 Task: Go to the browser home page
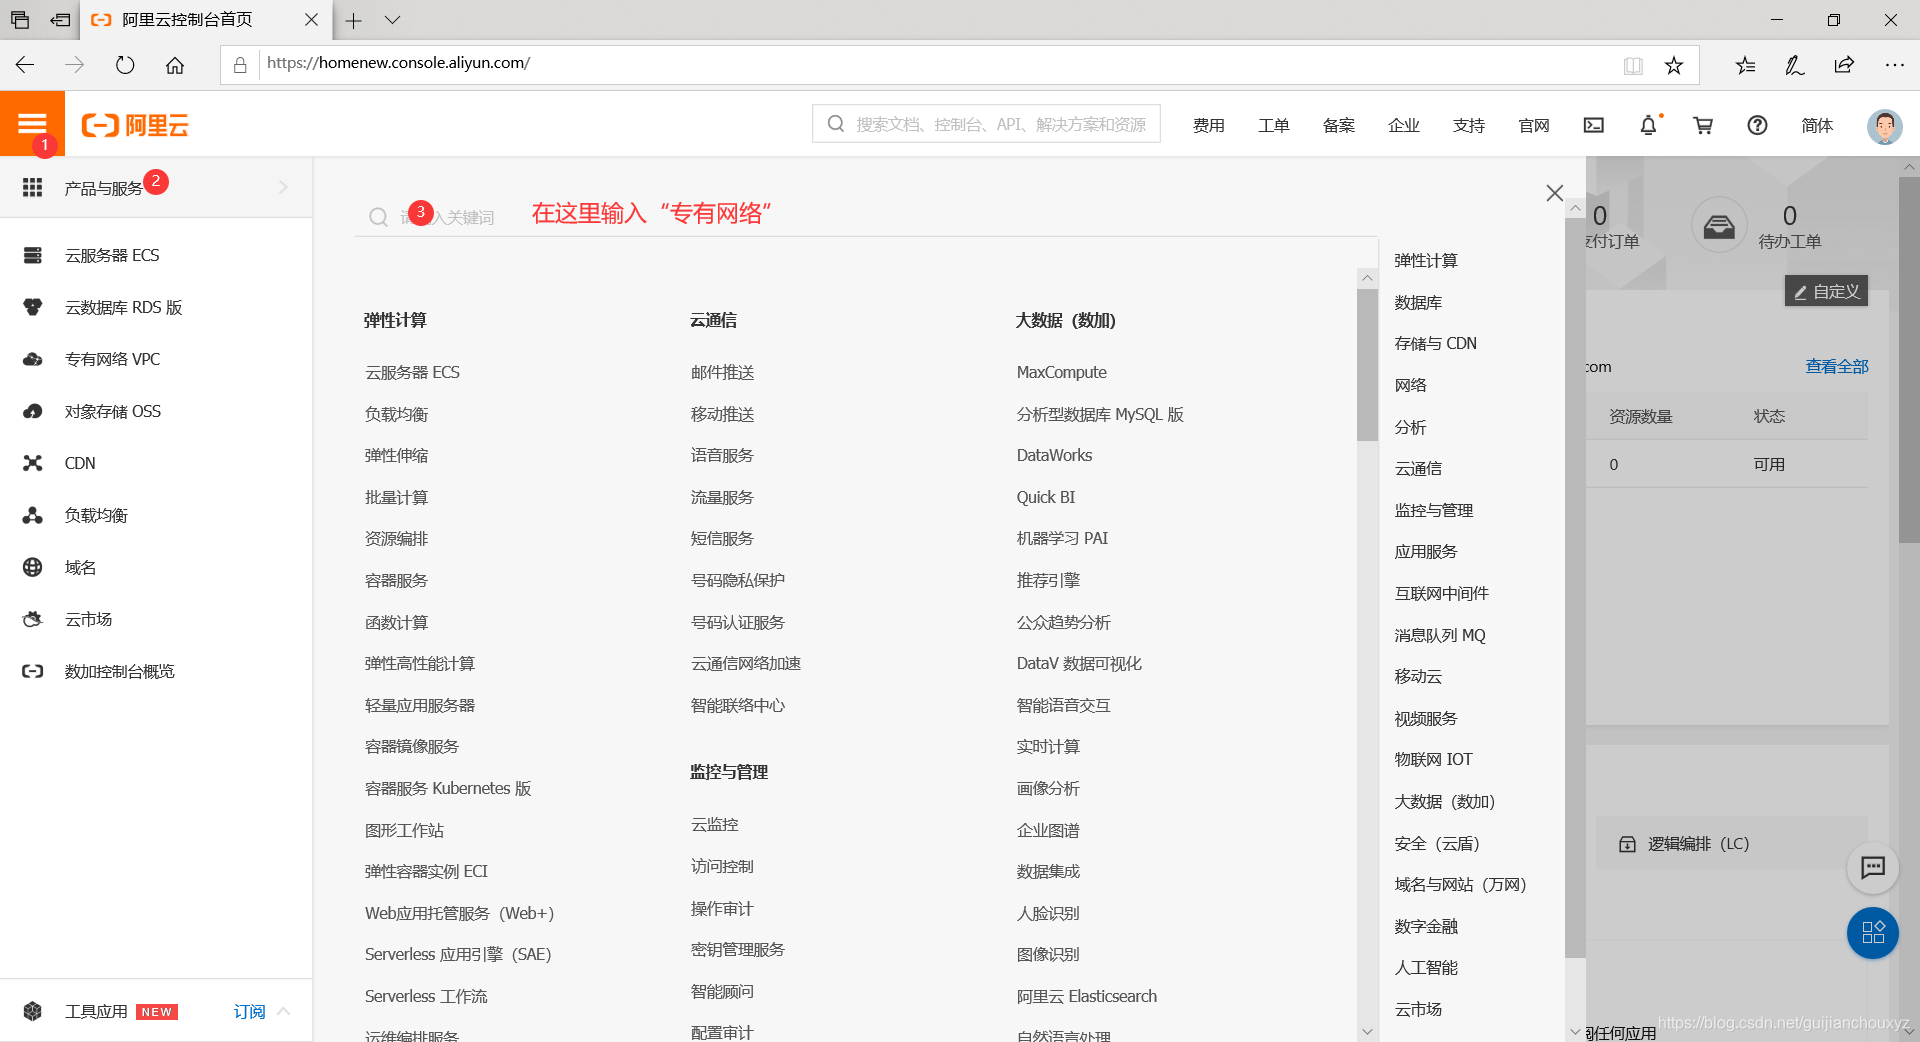click(175, 65)
